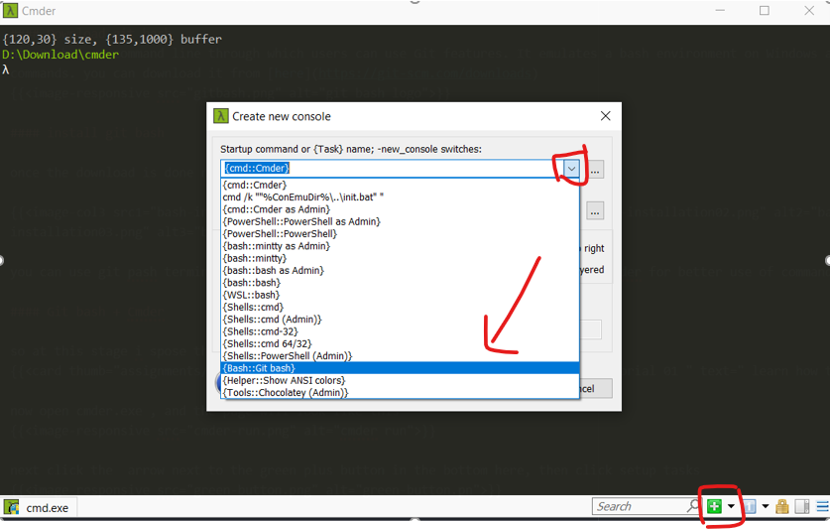
Task: Click the blue active console number icon
Action: [x=750, y=506]
